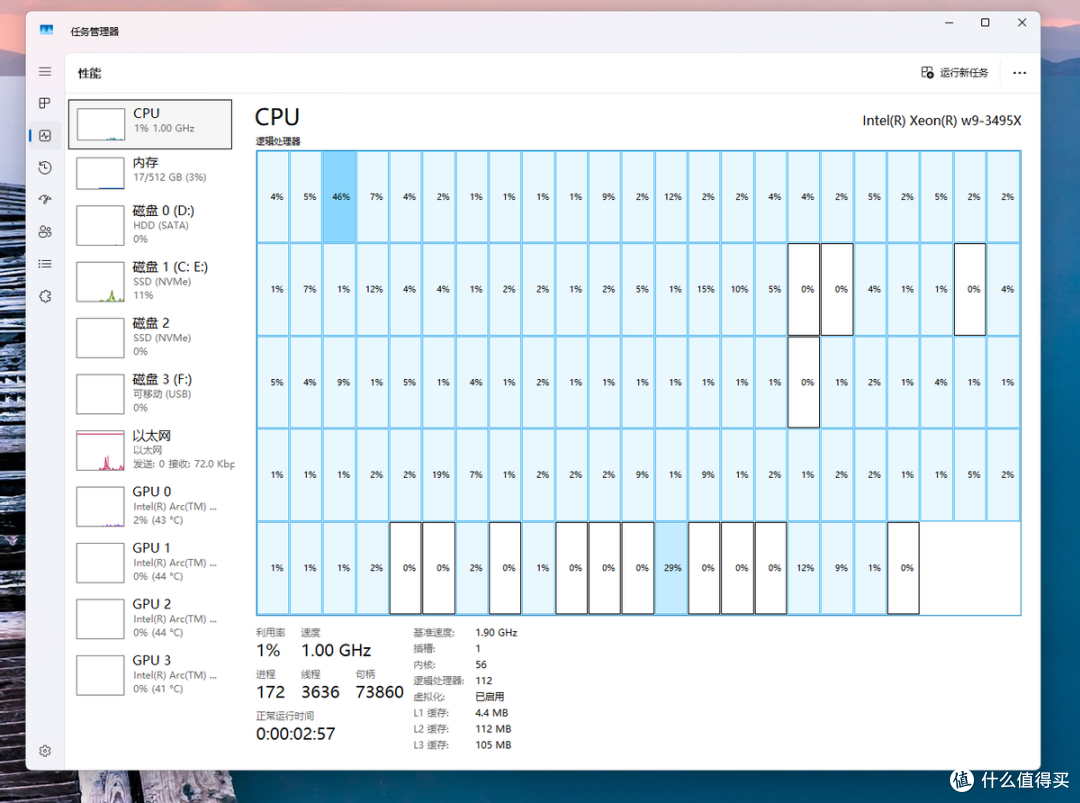
Task: Maximize the Task Manager window
Action: [x=985, y=23]
